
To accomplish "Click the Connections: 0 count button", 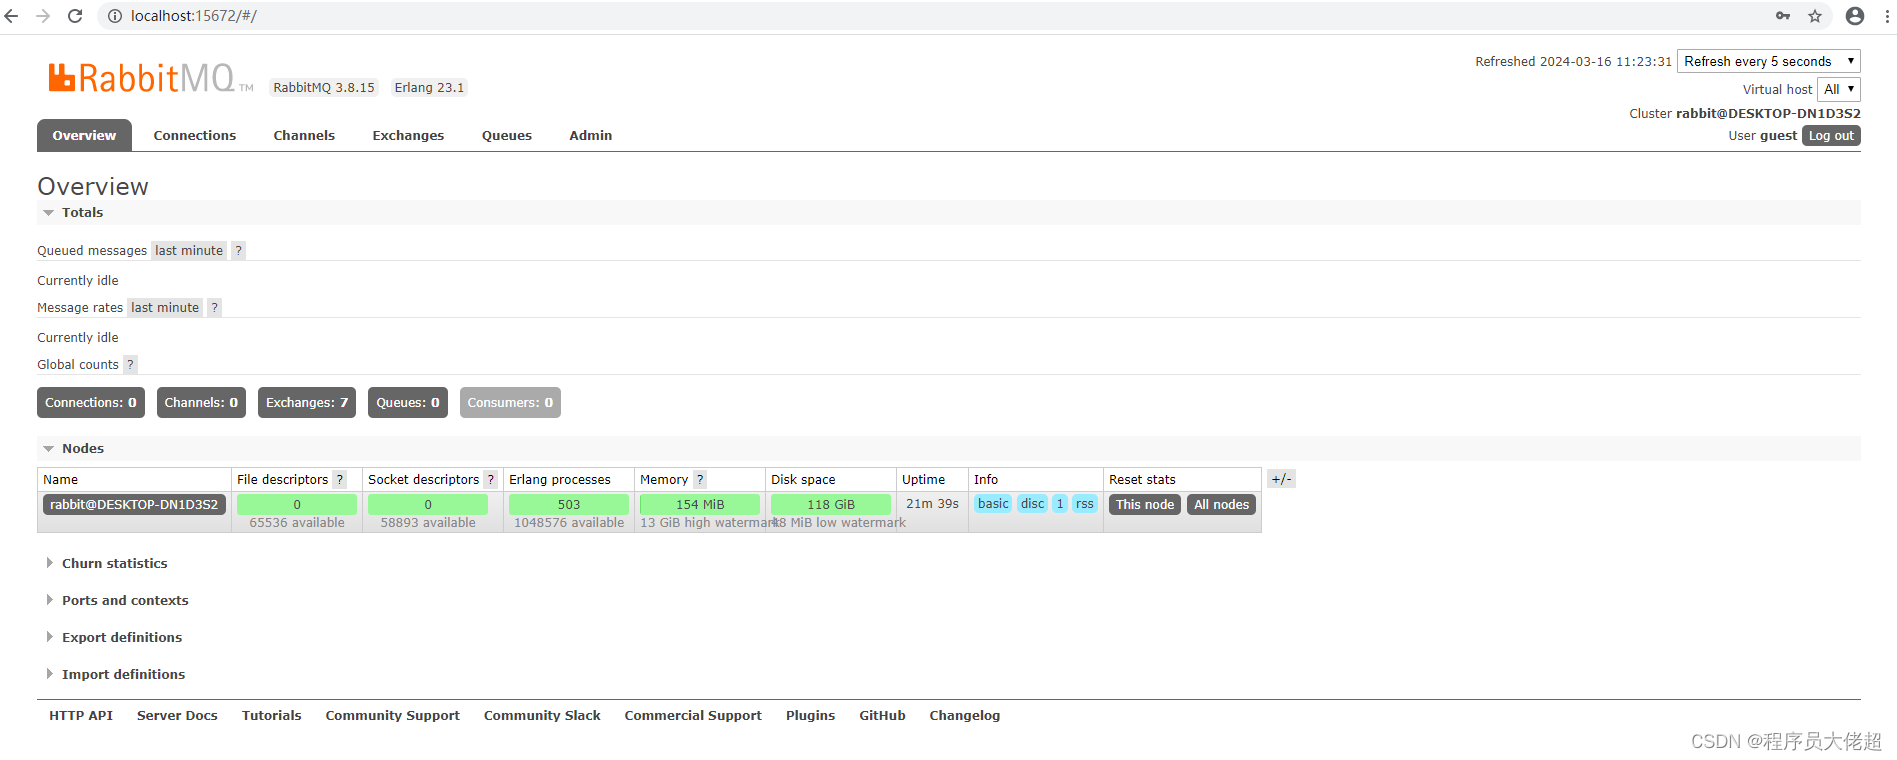I will pyautogui.click(x=91, y=403).
